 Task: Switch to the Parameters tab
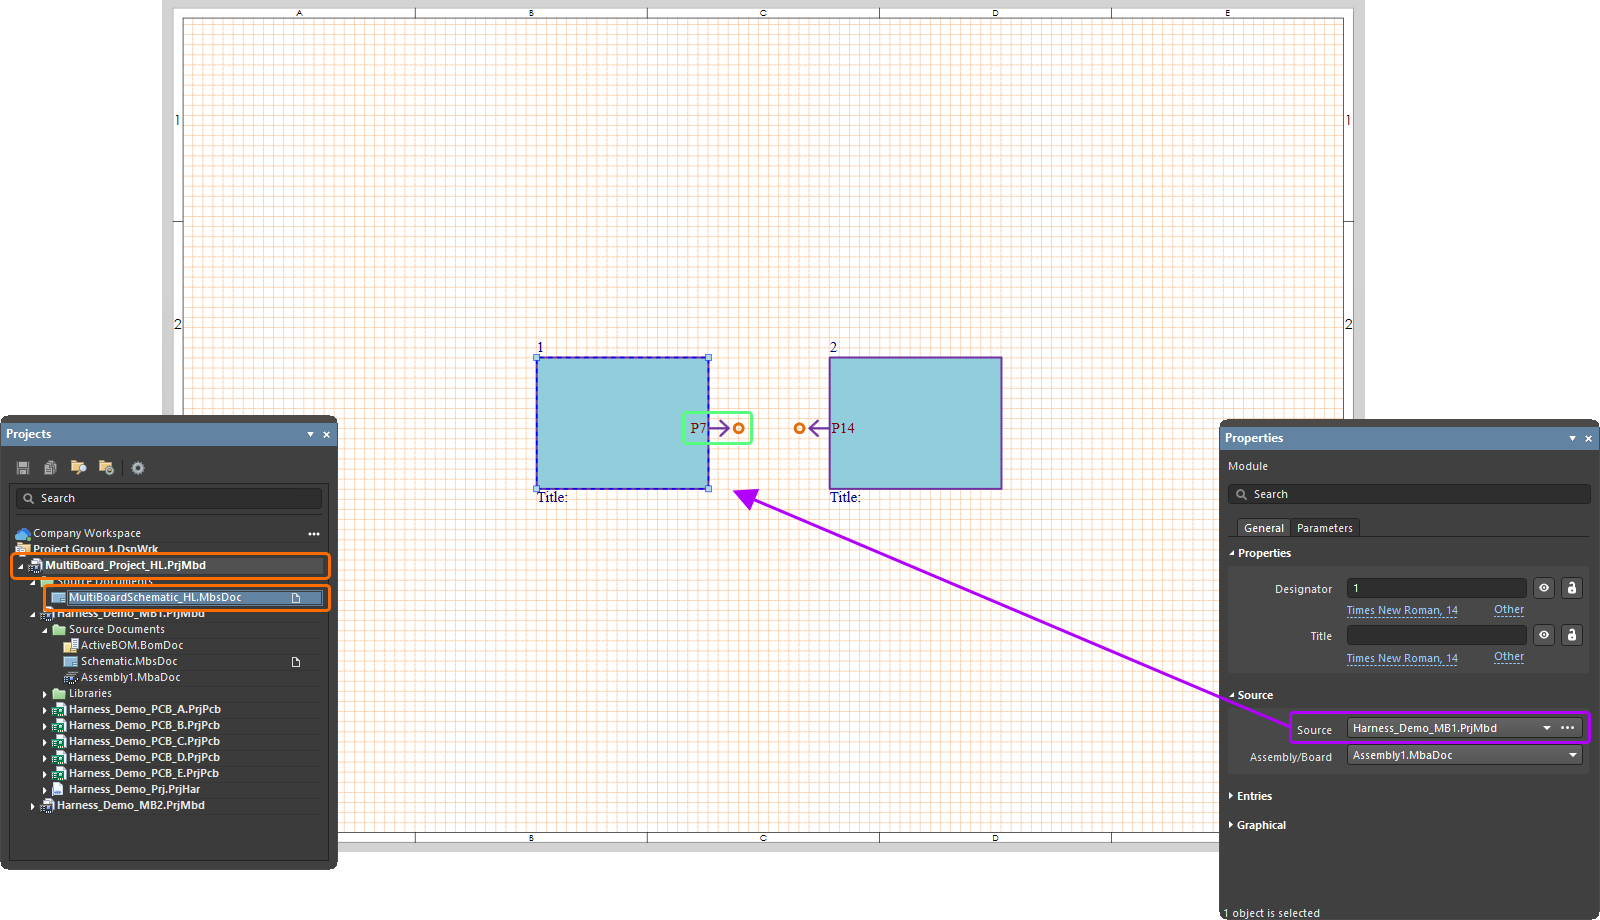point(1325,528)
